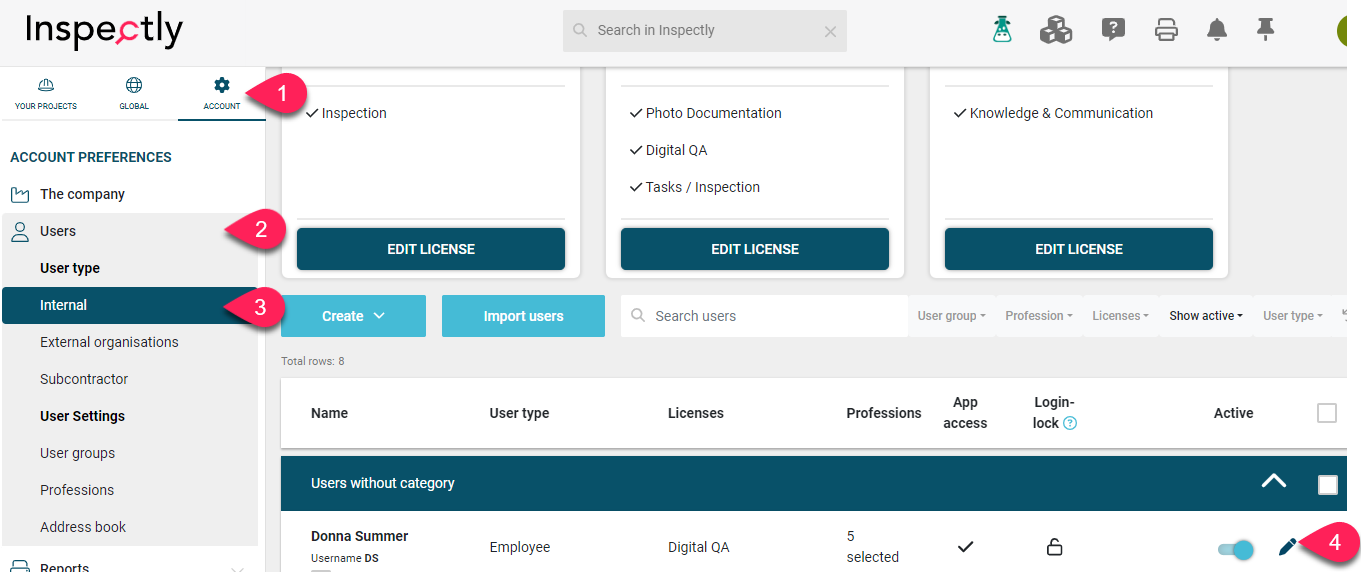Open the Create dropdown button

tap(353, 316)
